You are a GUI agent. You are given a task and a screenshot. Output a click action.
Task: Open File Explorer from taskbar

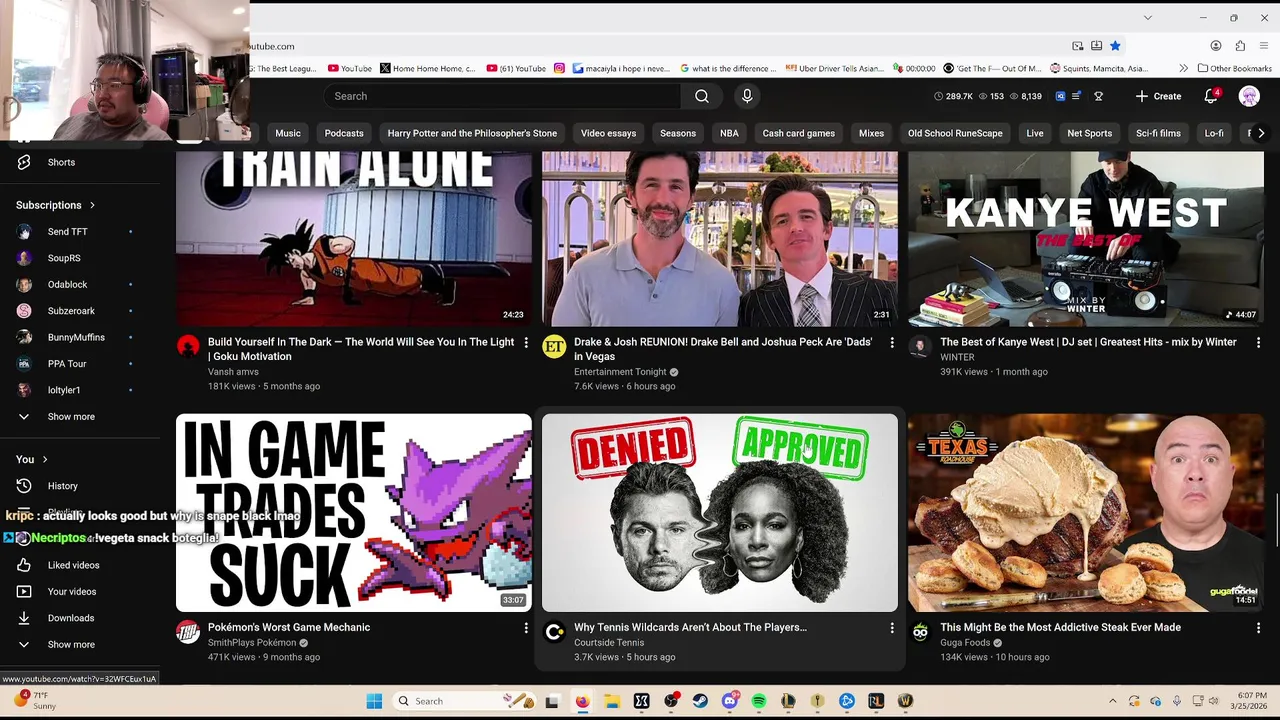click(612, 701)
